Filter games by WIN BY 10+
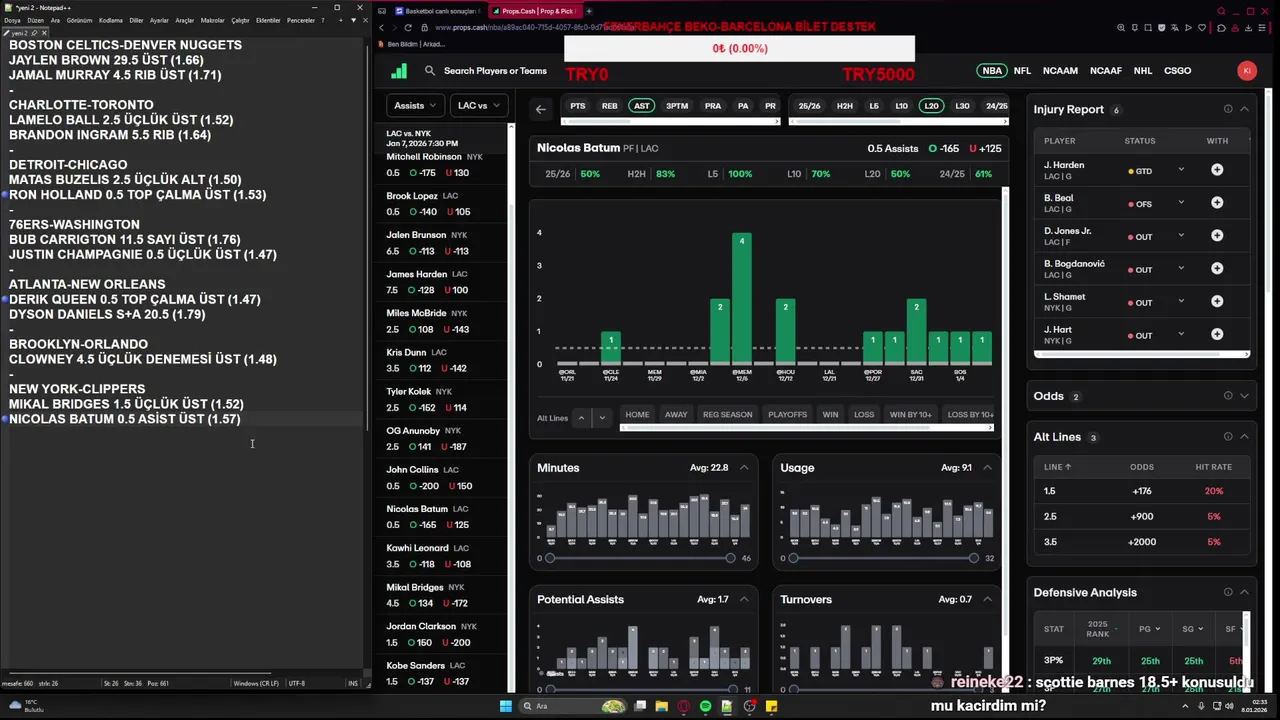1280x720 pixels. click(910, 415)
